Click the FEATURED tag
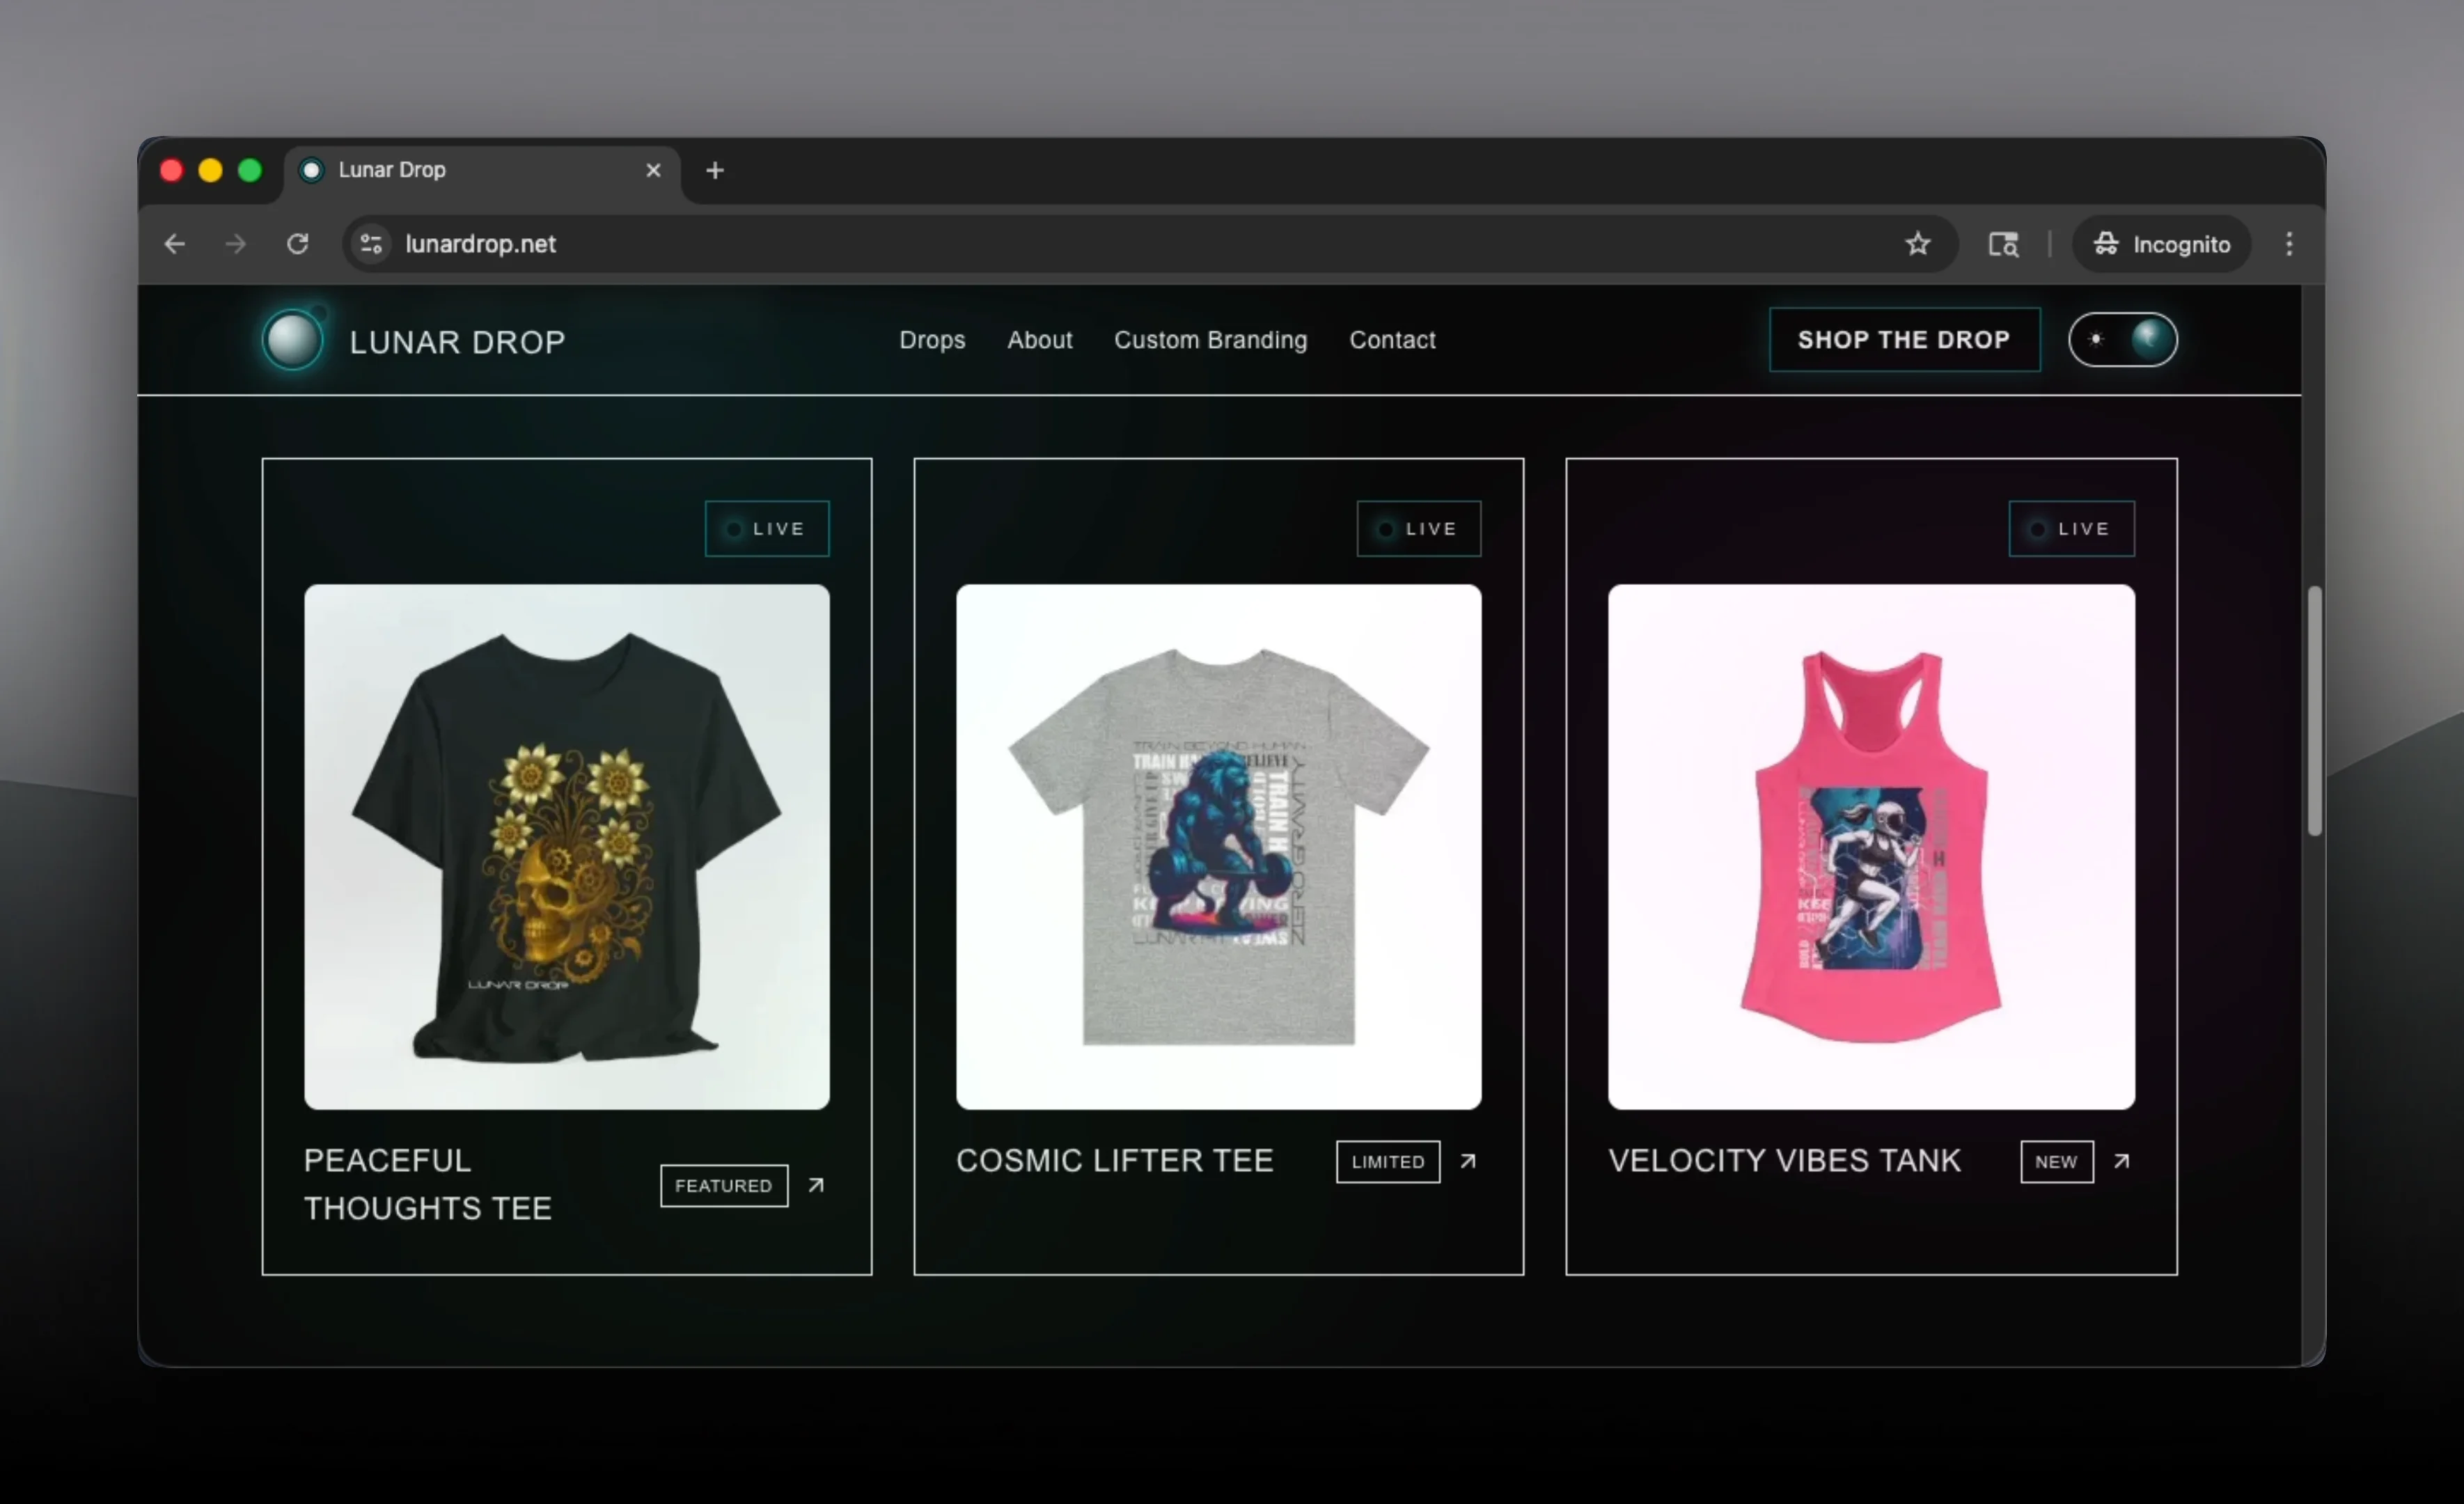Image resolution: width=2464 pixels, height=1504 pixels. pos(724,1186)
